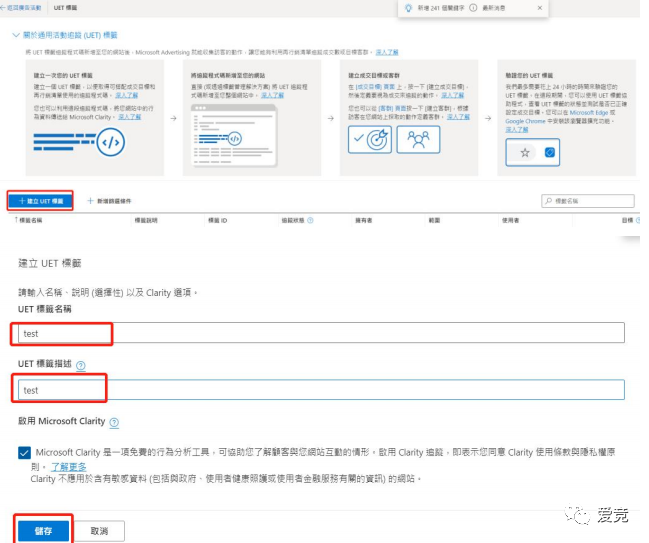Click the 範圍 column header
Viewport: 649px width, 543px height.
434,221
